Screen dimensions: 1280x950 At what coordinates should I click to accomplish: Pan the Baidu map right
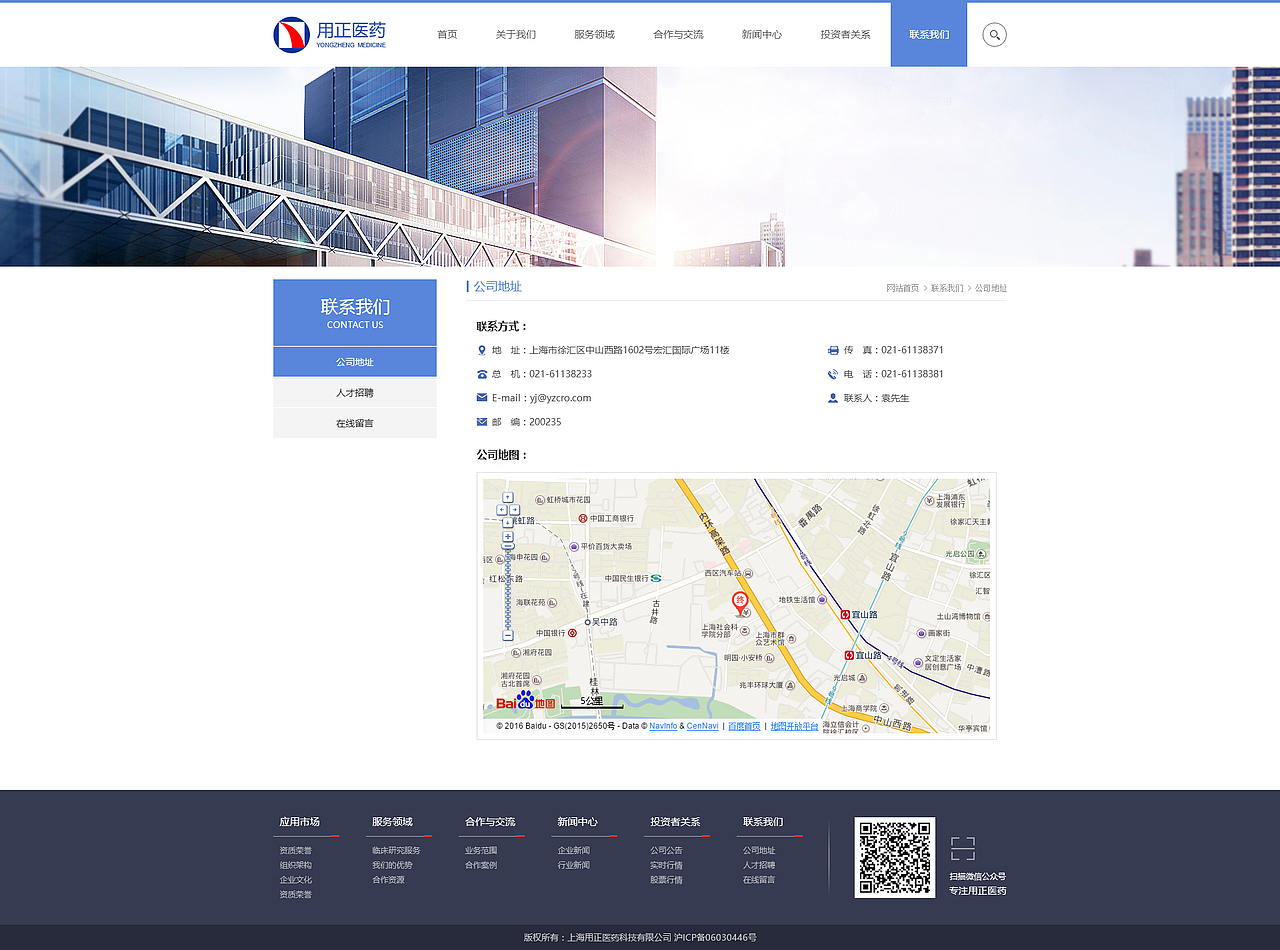pyautogui.click(x=514, y=509)
